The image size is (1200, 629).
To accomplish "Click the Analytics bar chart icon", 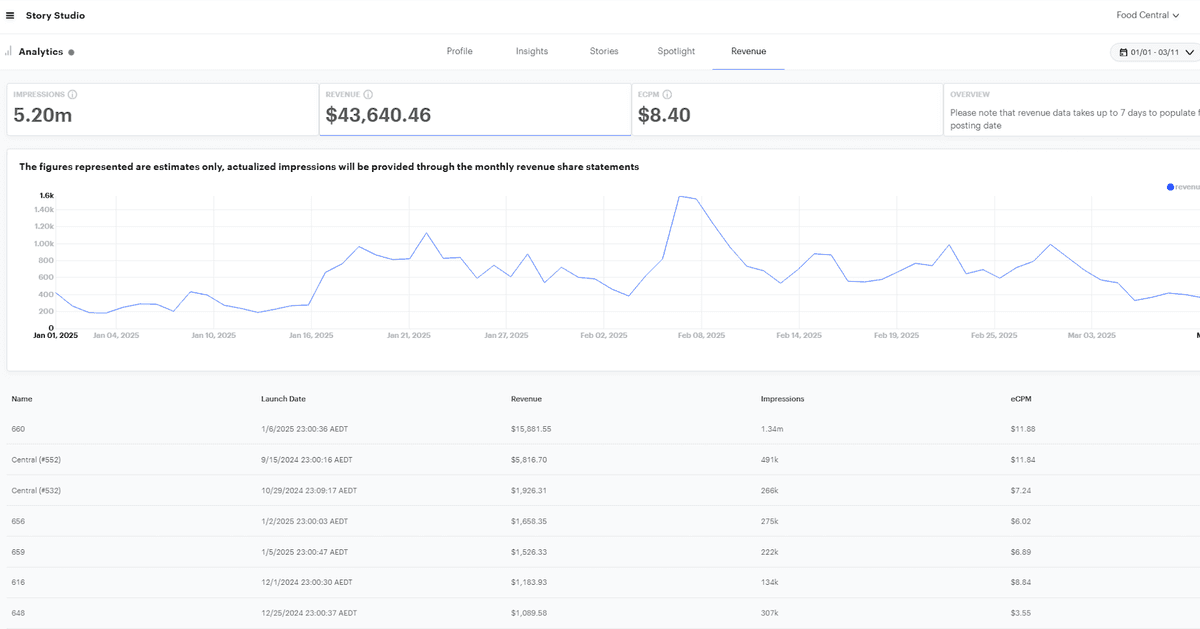I will (8, 51).
